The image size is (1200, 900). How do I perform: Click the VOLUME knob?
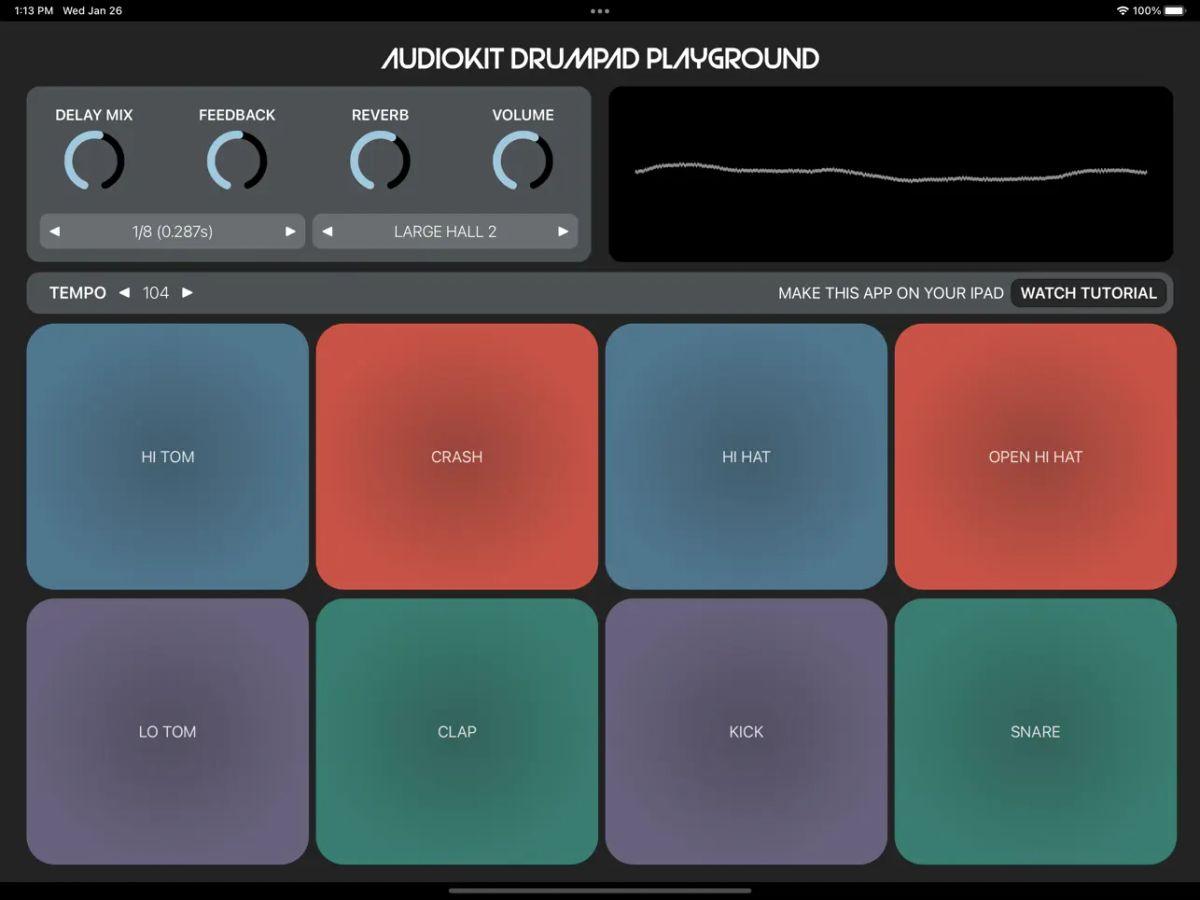click(x=523, y=160)
